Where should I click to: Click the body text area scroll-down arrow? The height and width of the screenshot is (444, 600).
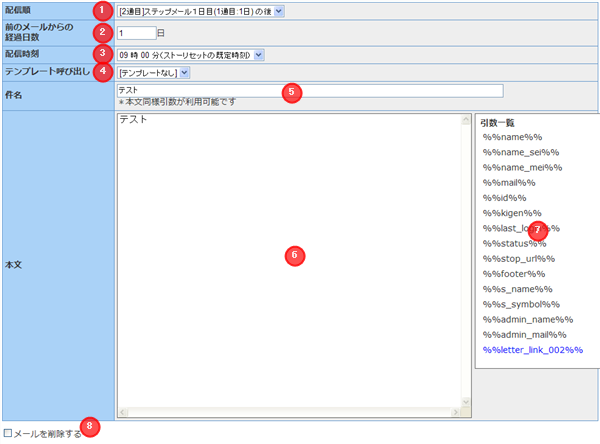tap(466, 410)
